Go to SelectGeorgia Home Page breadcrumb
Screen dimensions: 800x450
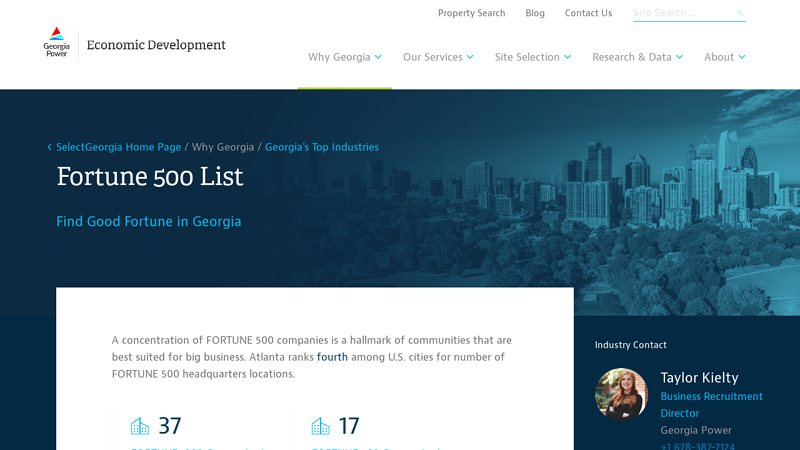point(118,147)
